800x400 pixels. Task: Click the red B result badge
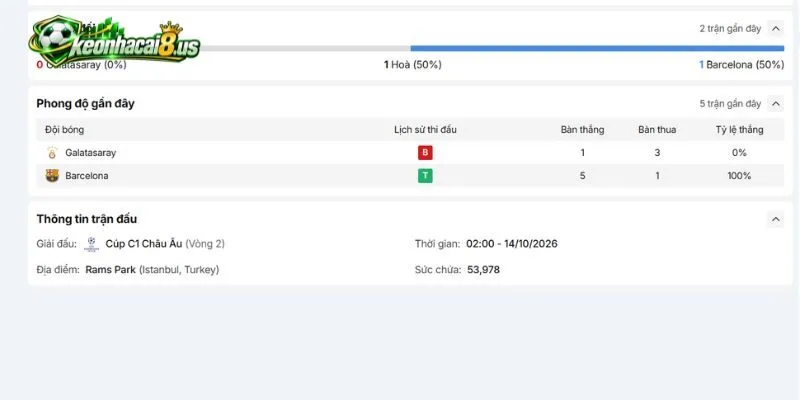(x=425, y=153)
